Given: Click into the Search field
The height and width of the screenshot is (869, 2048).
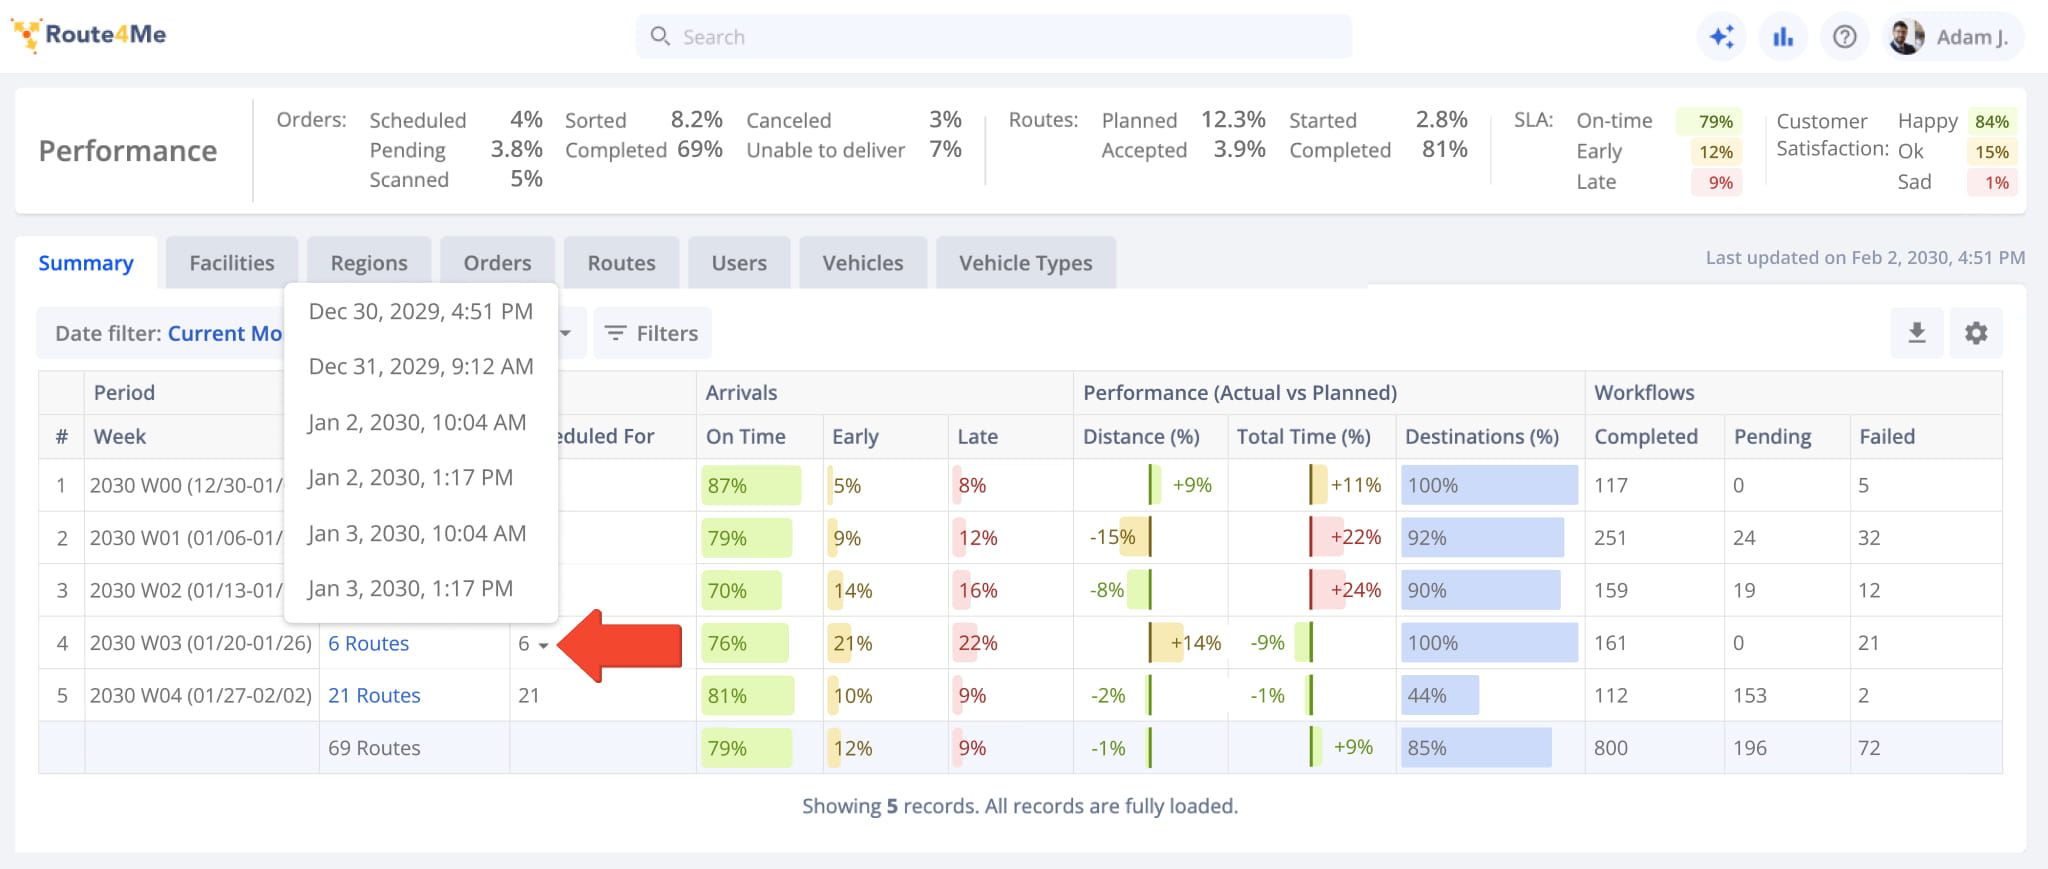Looking at the screenshot, I should 994,37.
